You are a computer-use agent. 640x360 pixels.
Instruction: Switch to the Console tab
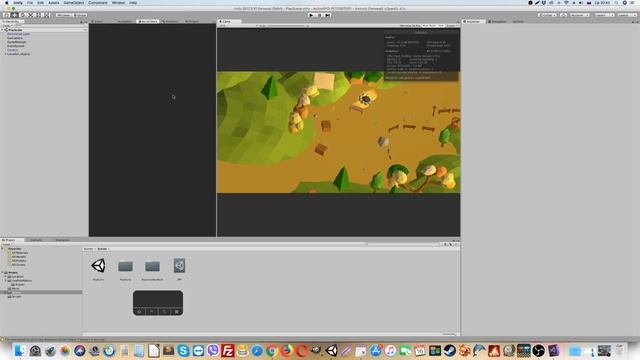[36, 240]
